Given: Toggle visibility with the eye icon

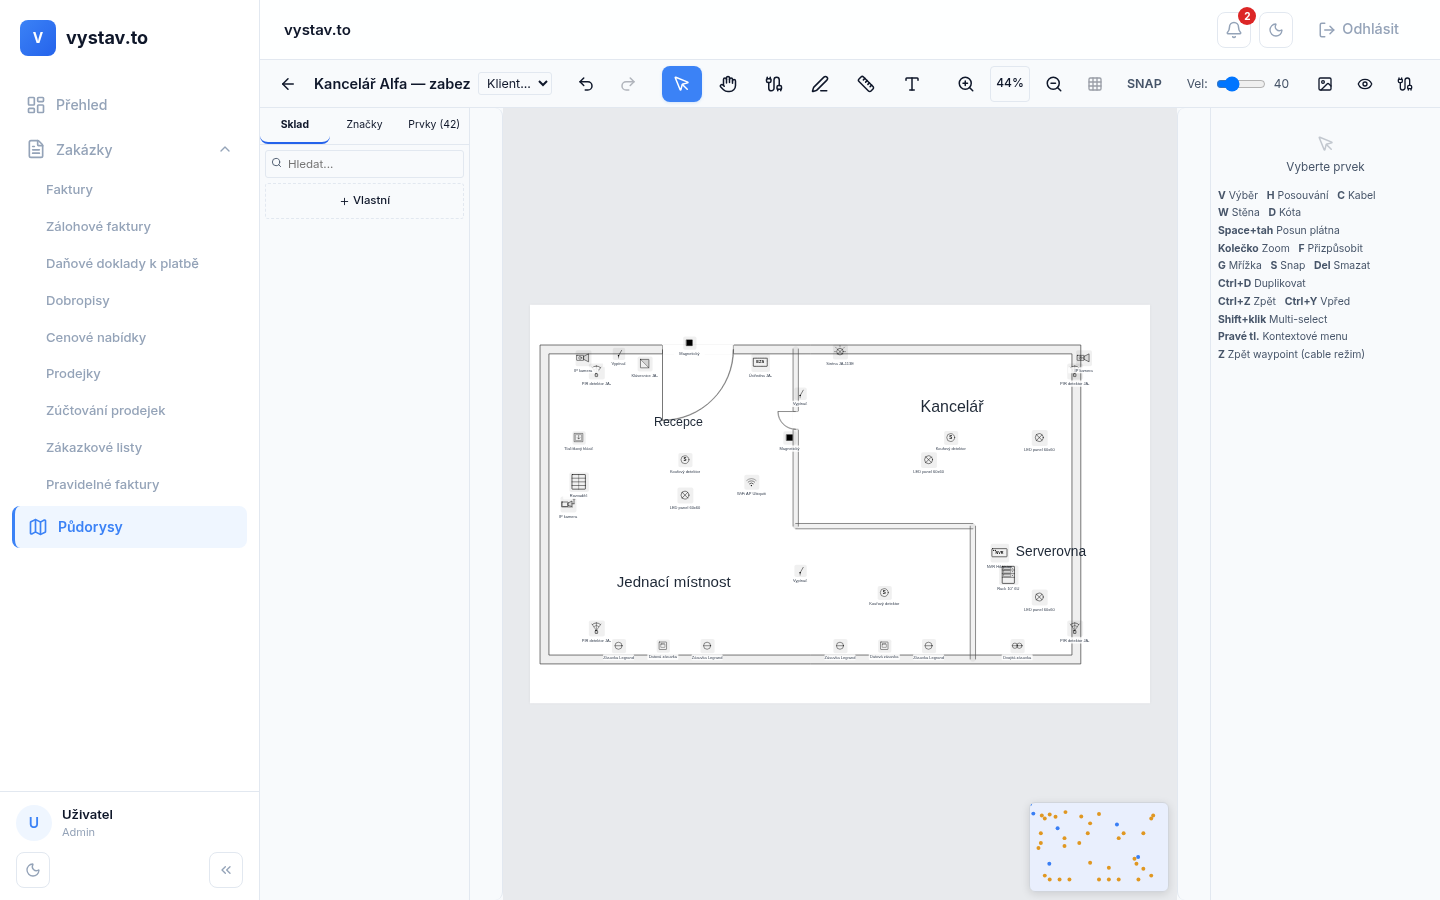Looking at the screenshot, I should [x=1365, y=84].
